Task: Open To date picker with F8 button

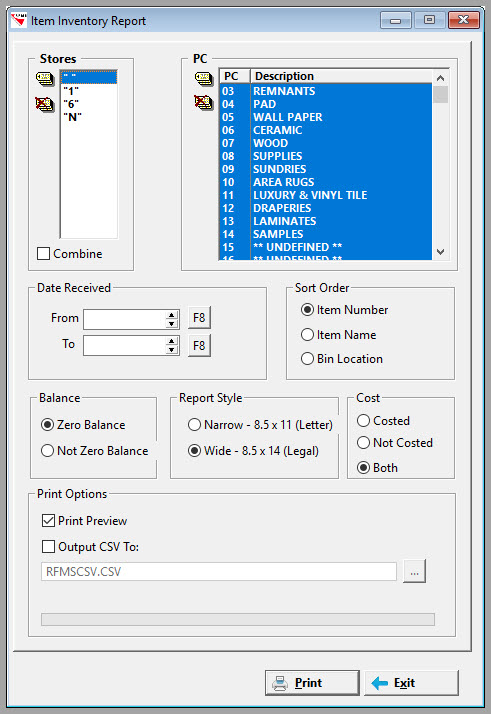Action: point(199,346)
